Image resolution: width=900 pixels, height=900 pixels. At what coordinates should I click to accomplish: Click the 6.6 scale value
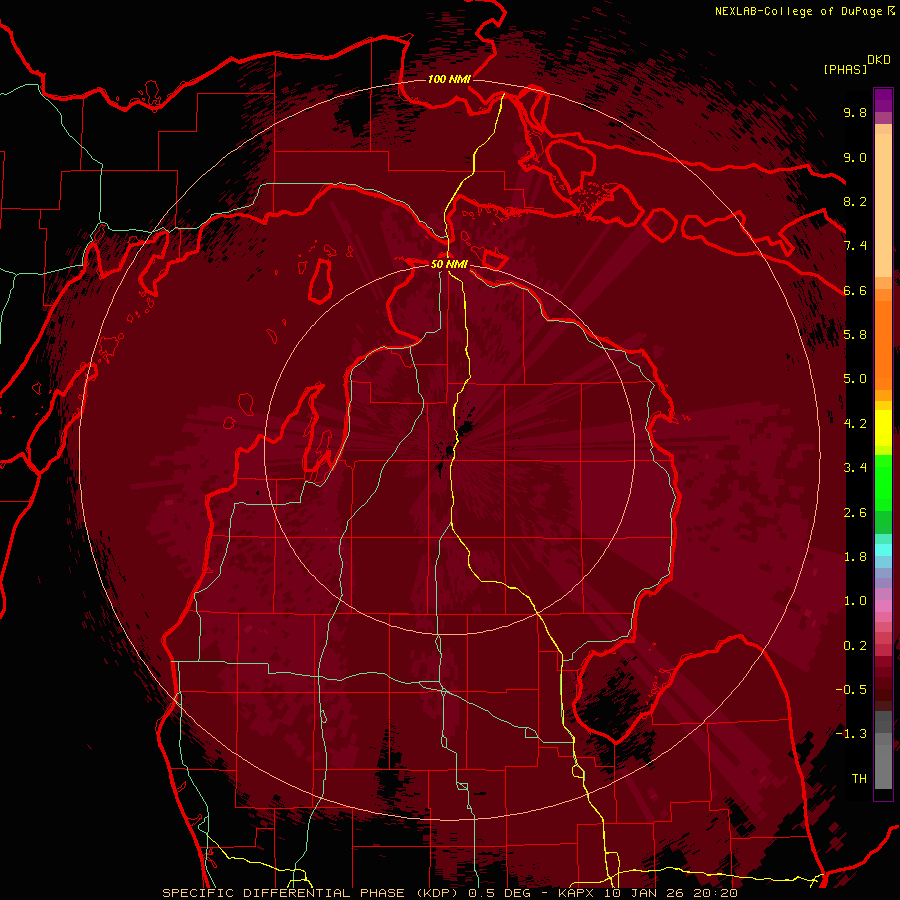(855, 290)
